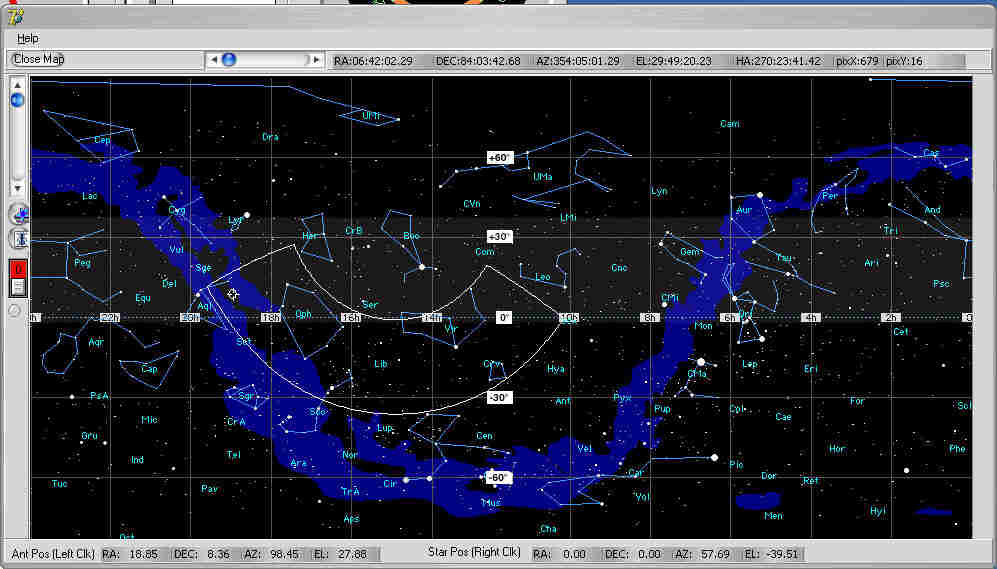Click the UMa constellation label on map

click(x=542, y=177)
